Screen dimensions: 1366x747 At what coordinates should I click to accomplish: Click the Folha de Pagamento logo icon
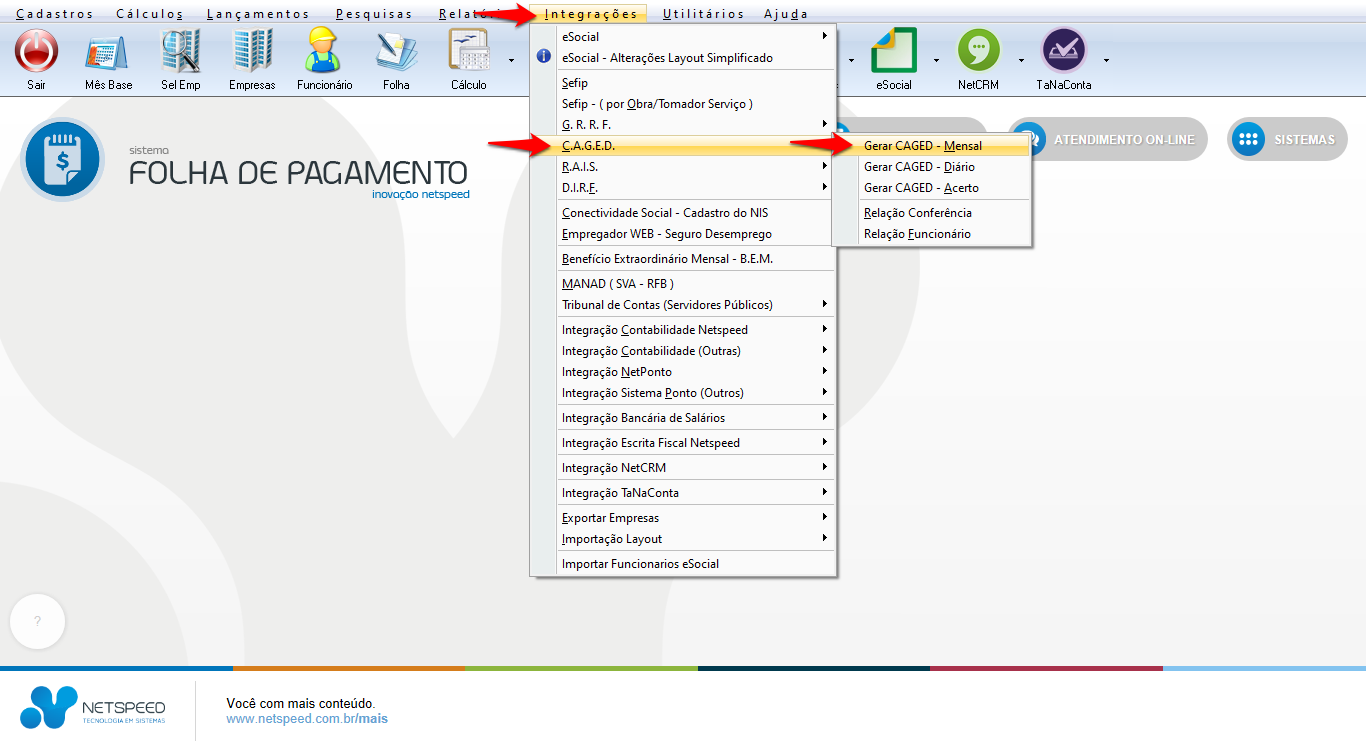tap(62, 160)
